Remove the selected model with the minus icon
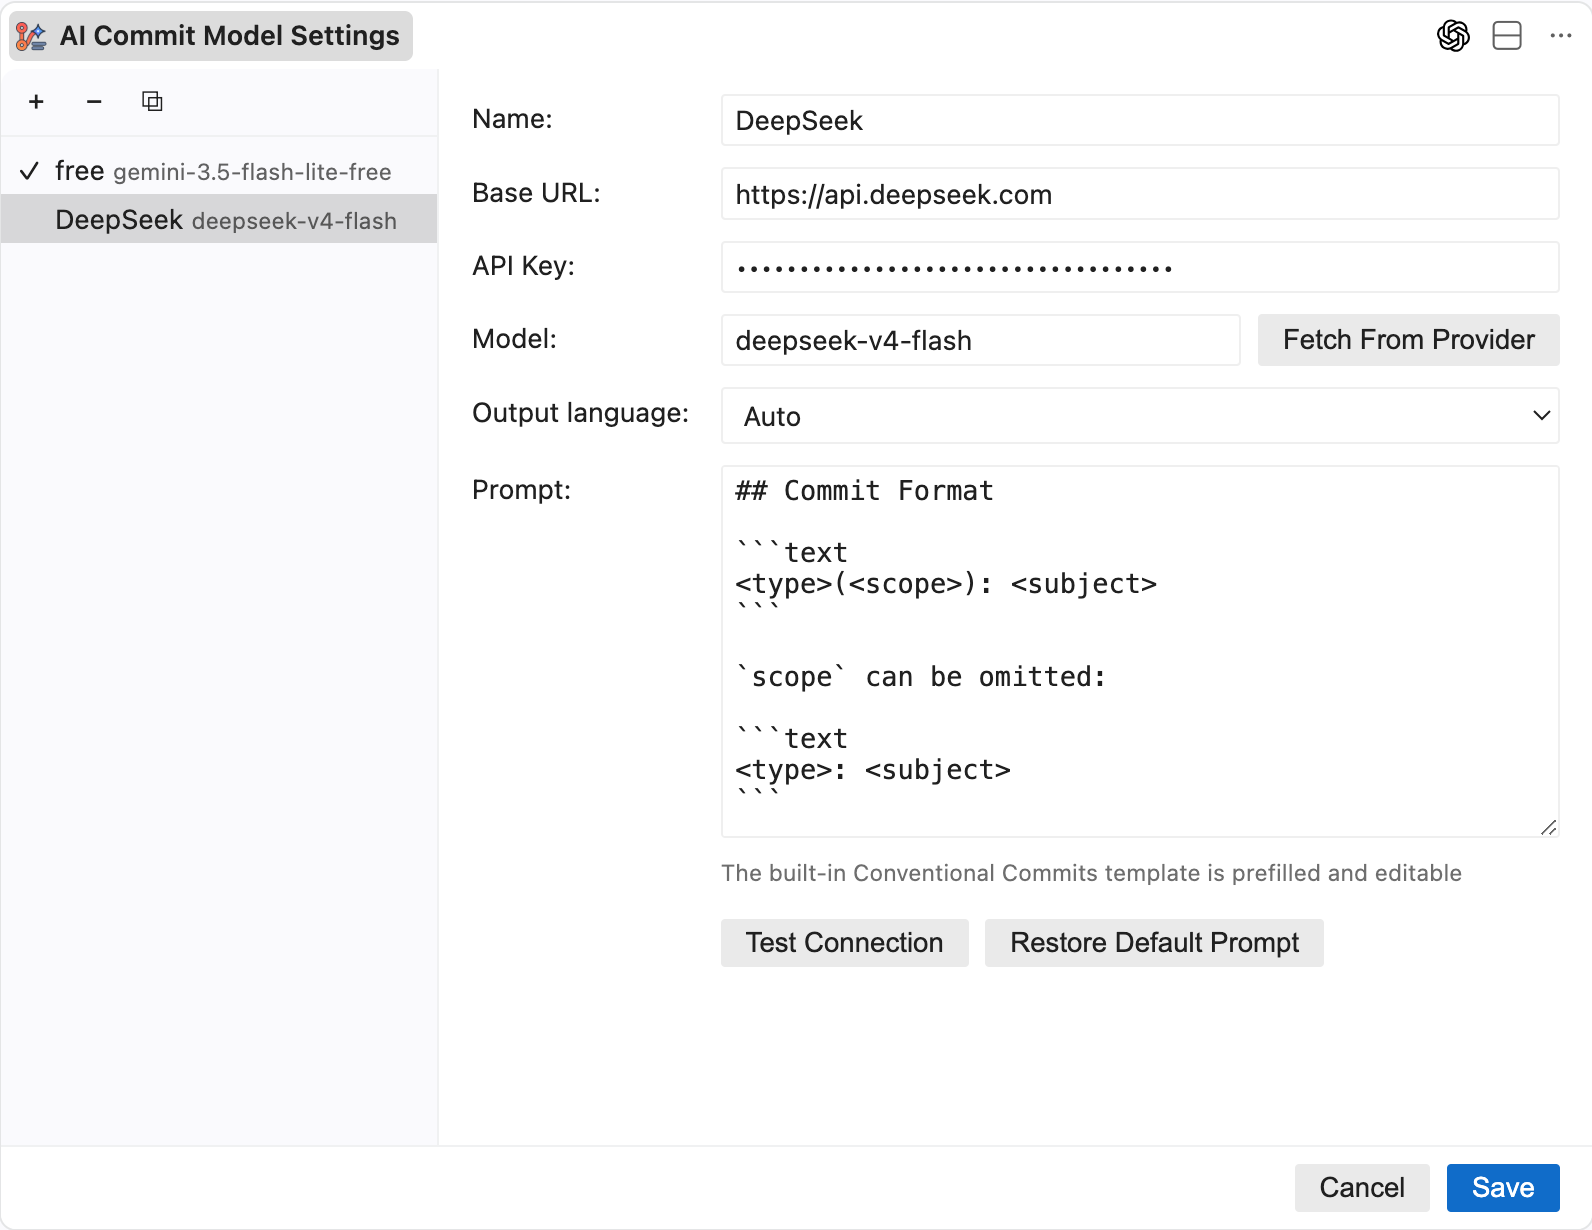Screen dimensions: 1592x1230 tap(94, 101)
